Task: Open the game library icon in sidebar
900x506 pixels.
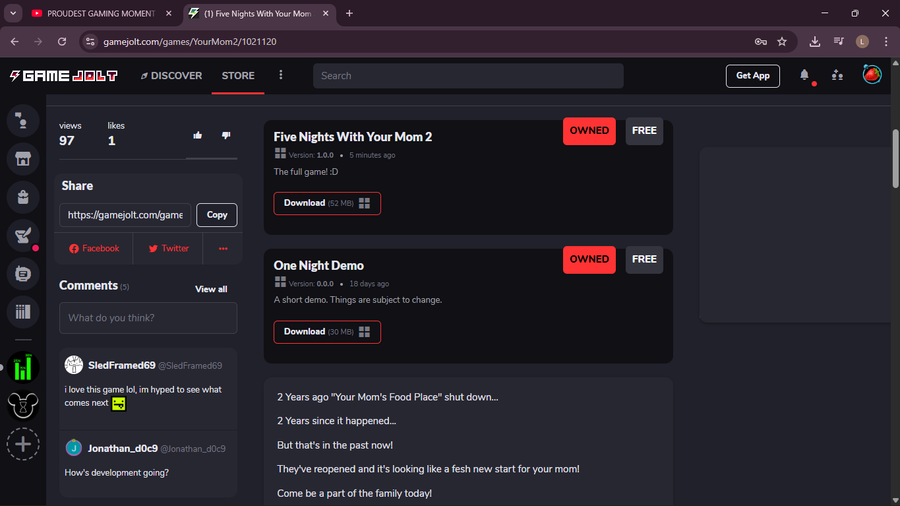Action: coord(23,312)
